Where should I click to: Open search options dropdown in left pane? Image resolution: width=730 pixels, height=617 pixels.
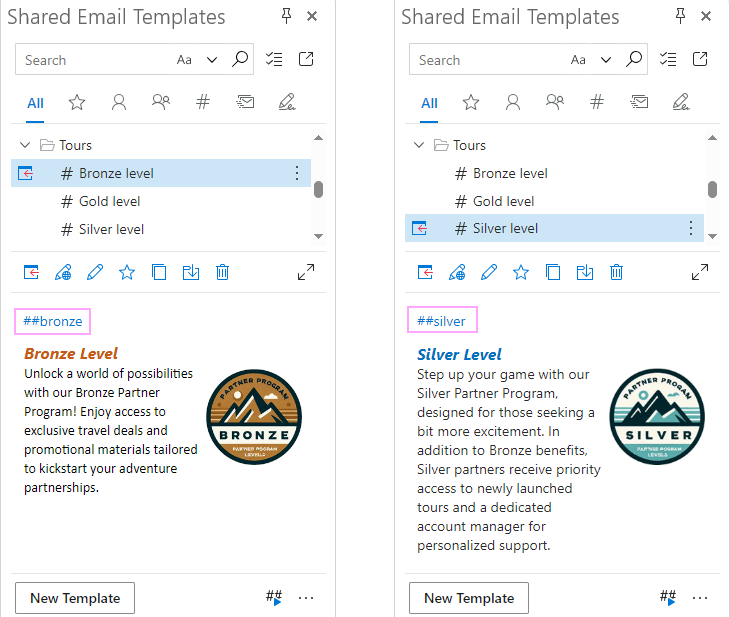click(x=212, y=60)
